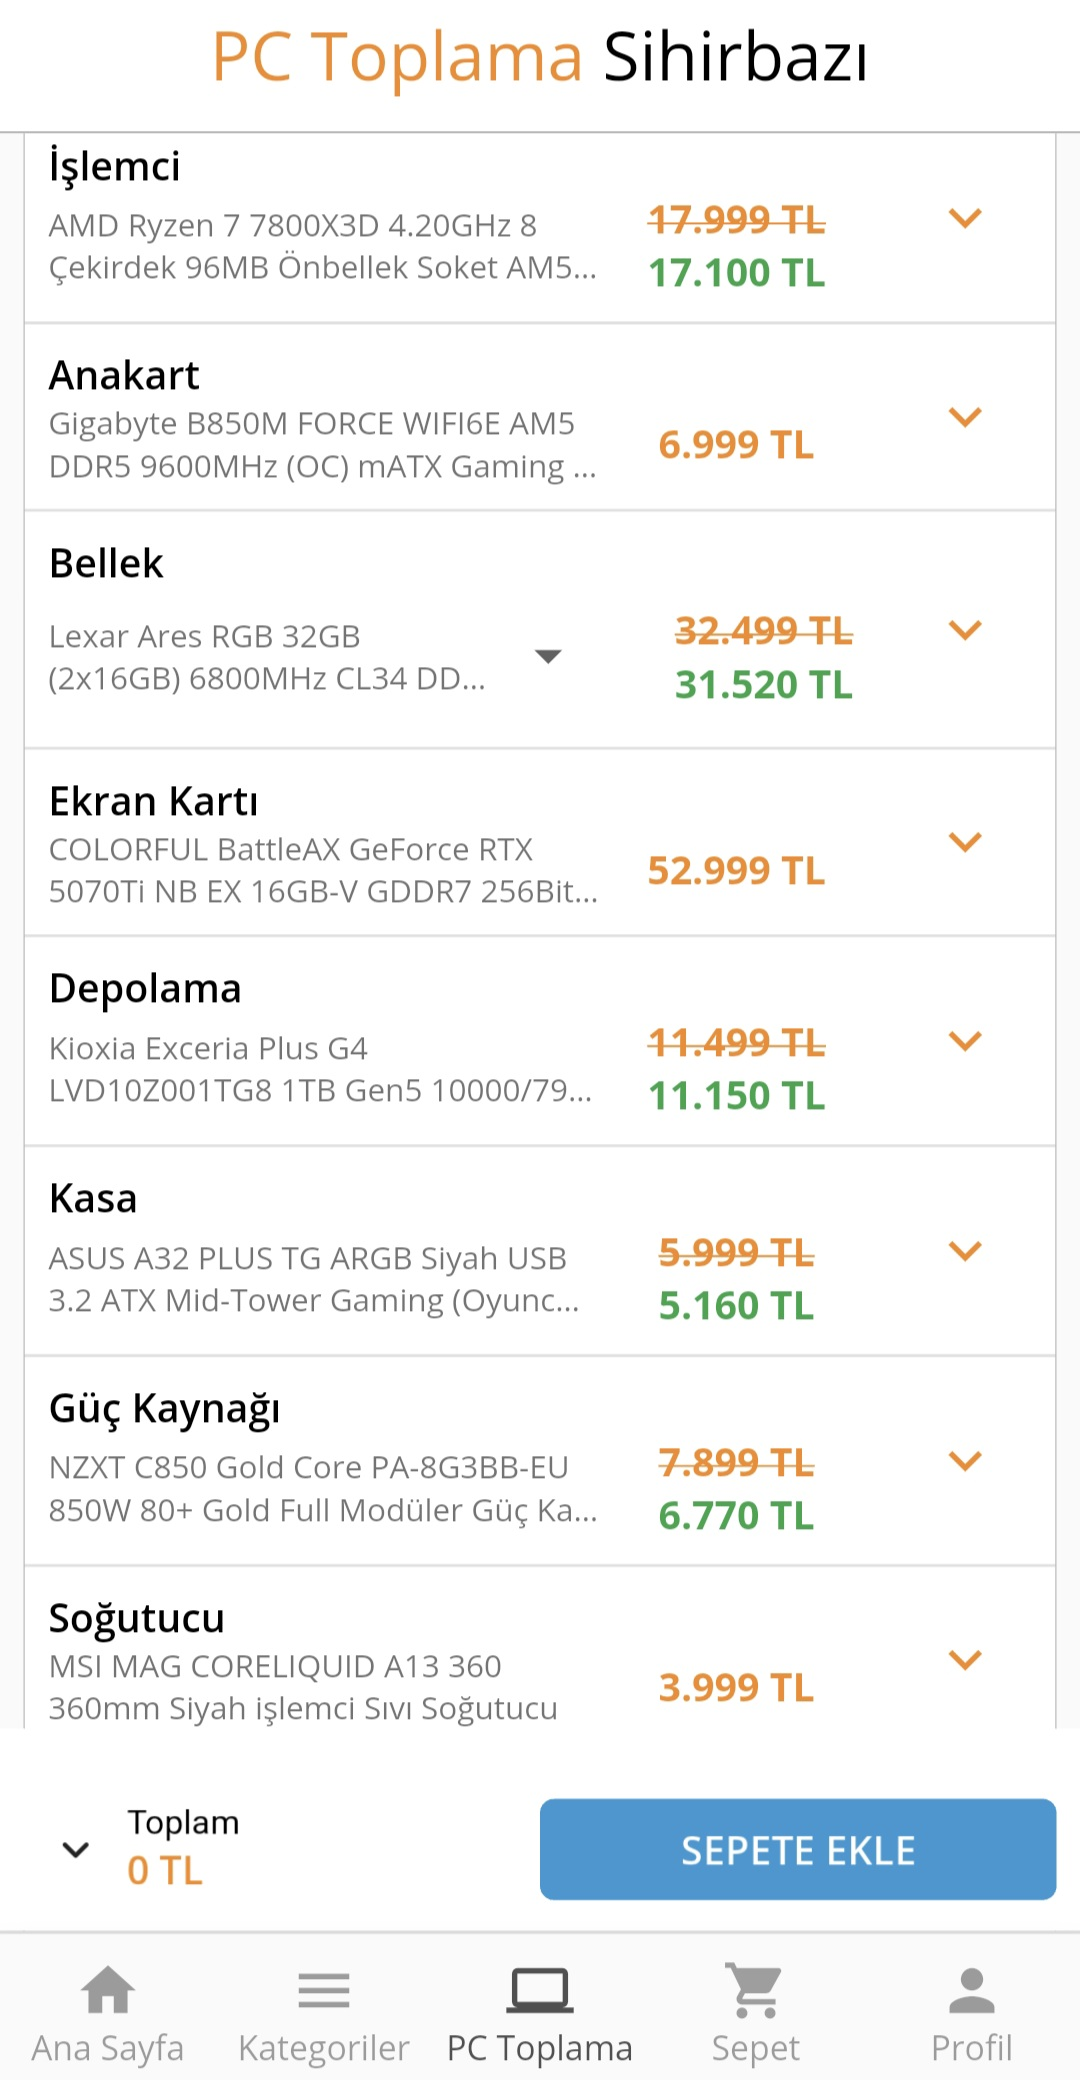Expand the Depolama row chevron

[965, 1041]
